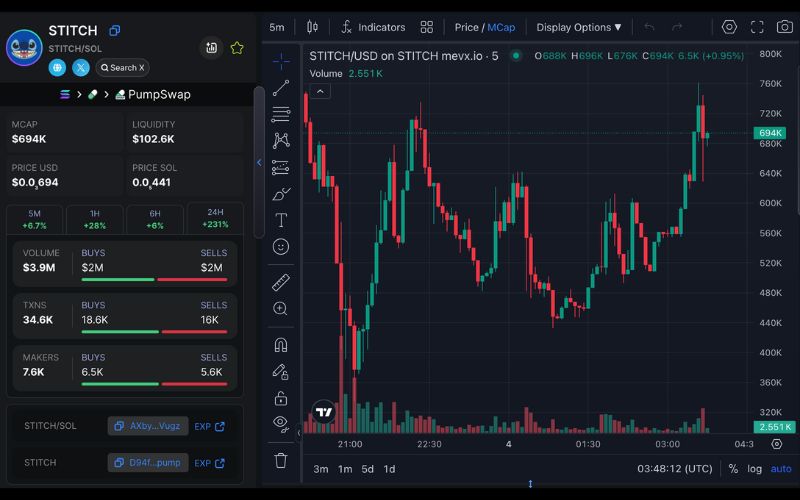Click the Search X button
Viewport: 800px width, 500px height.
click(x=122, y=67)
